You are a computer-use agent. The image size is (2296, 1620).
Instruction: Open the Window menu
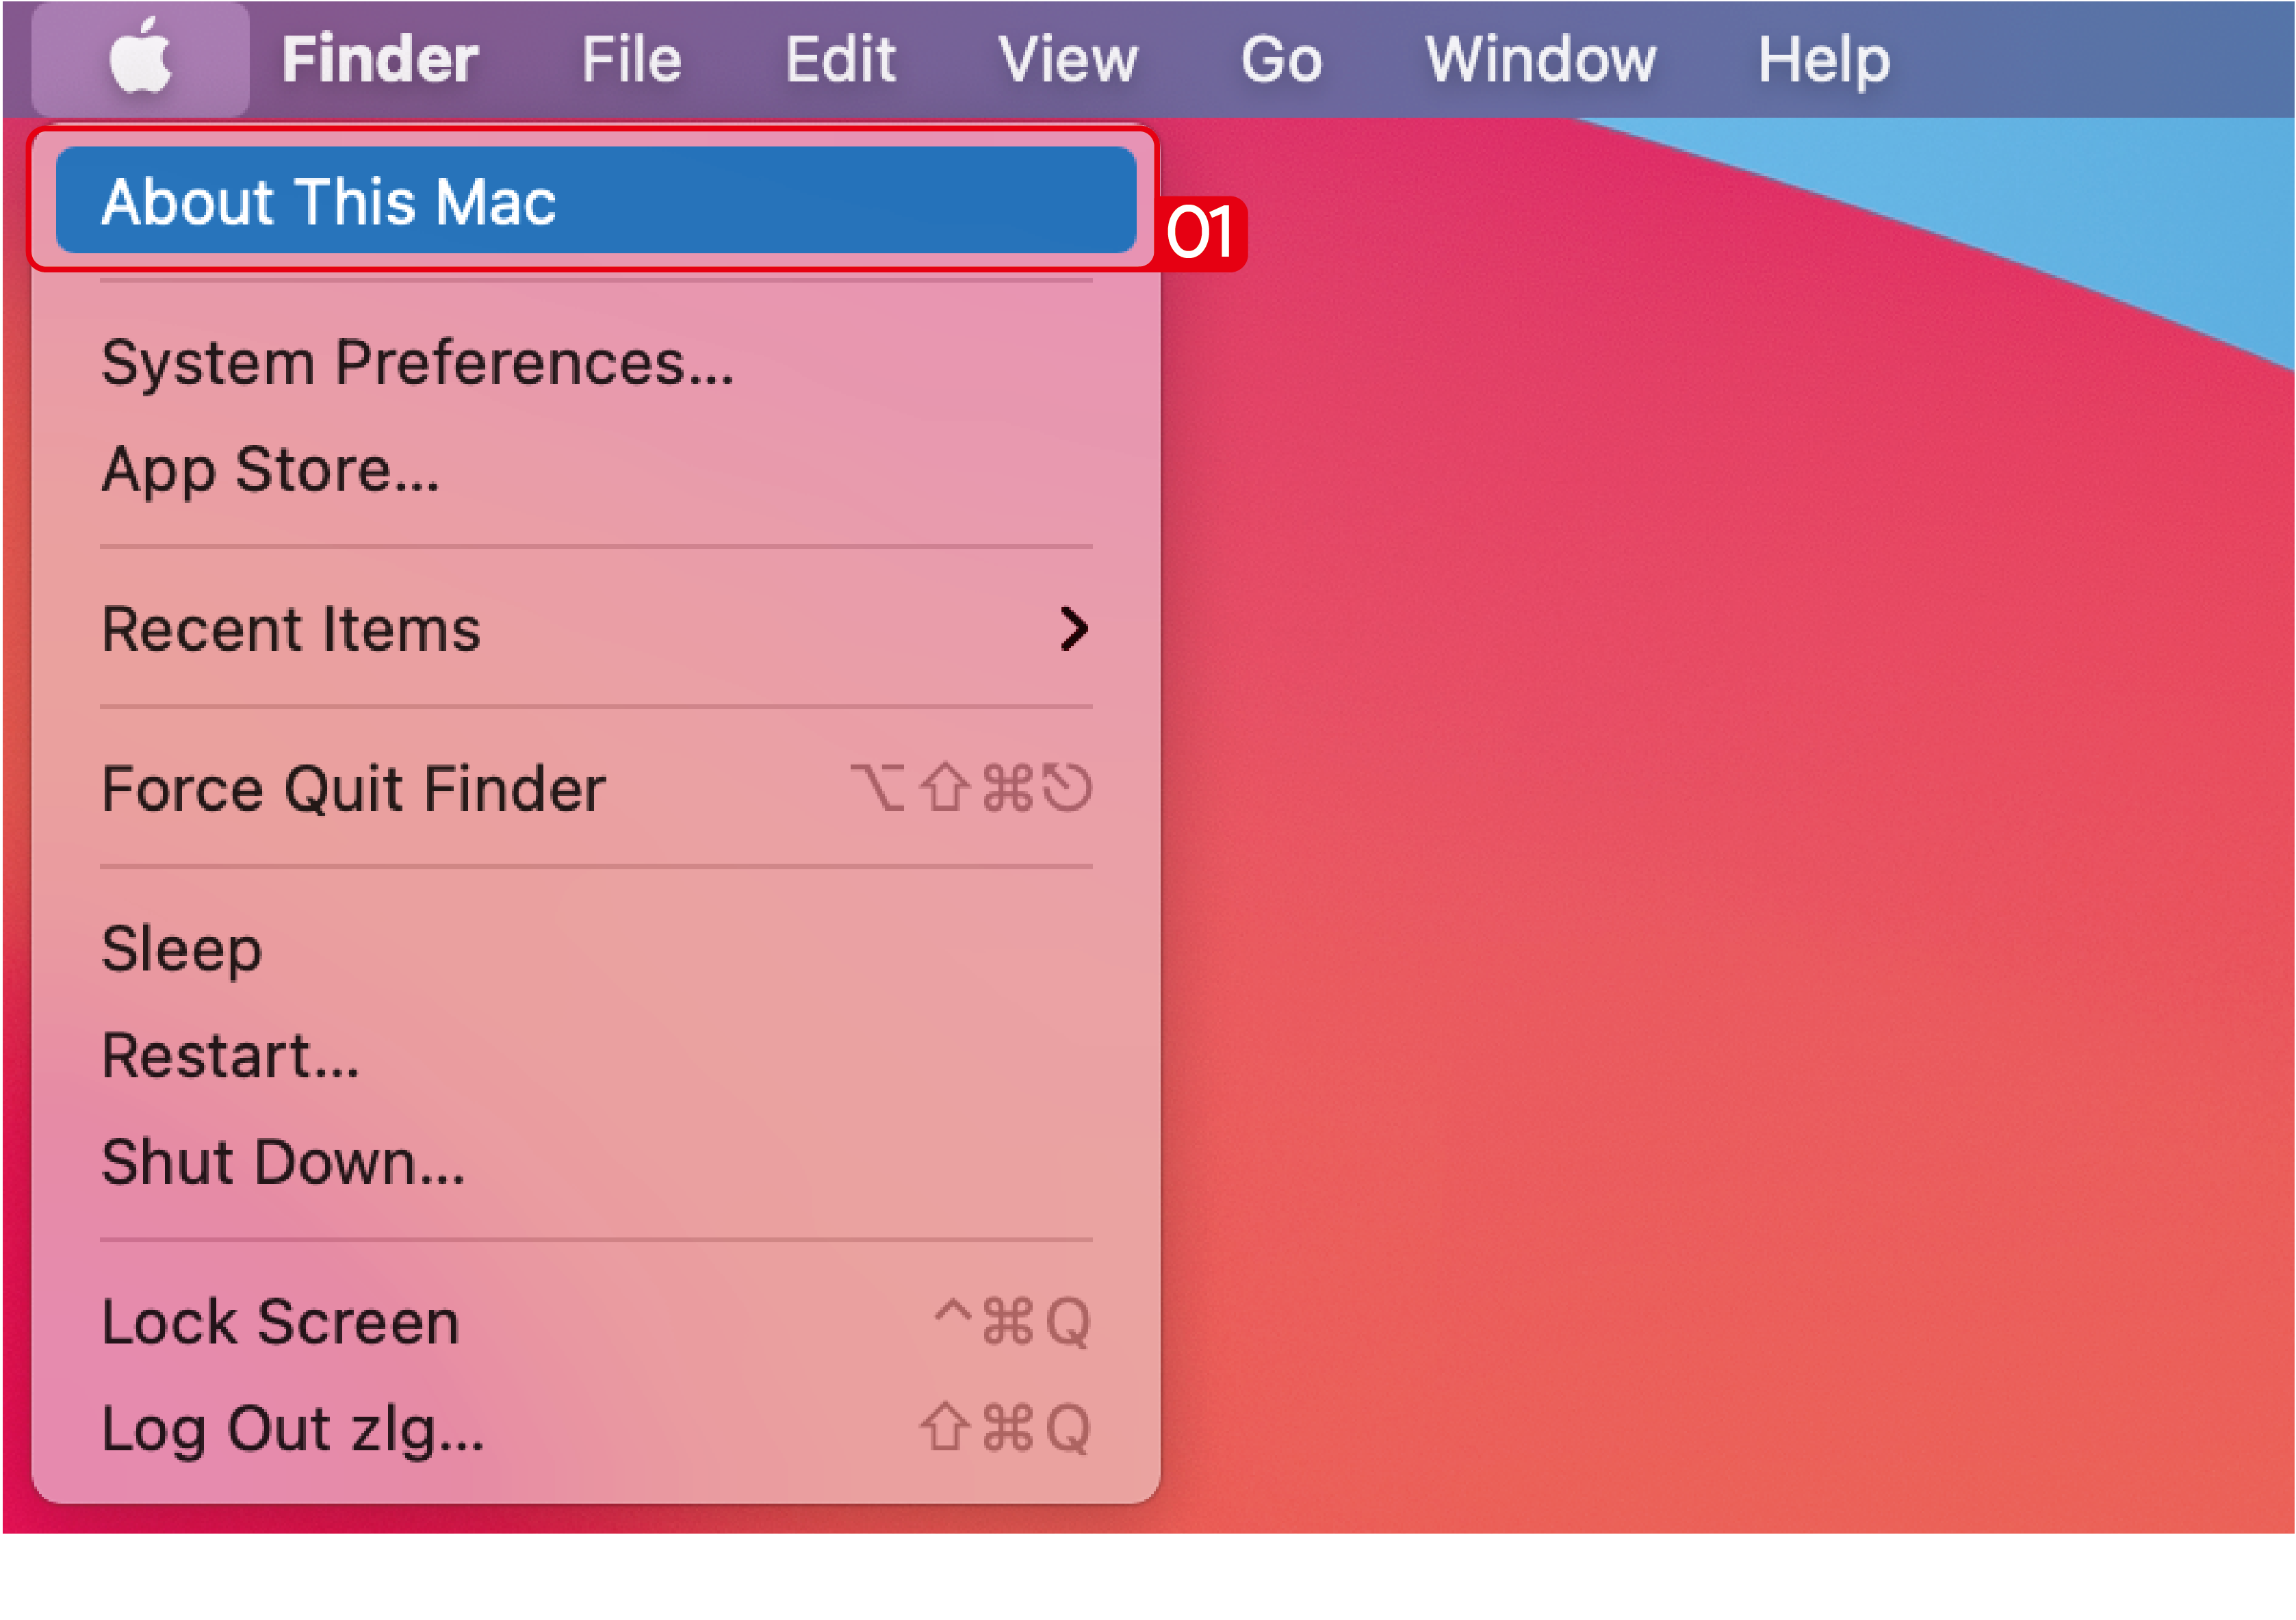click(x=1540, y=58)
